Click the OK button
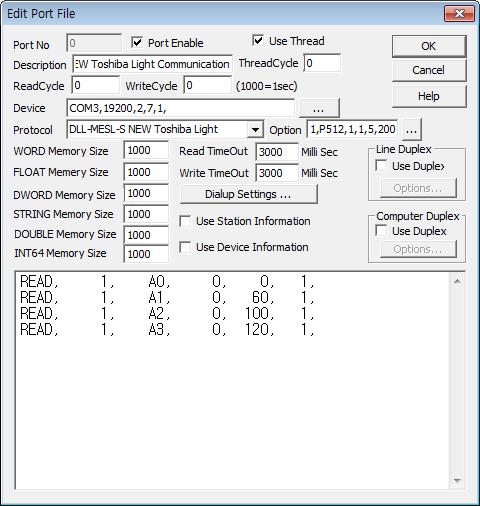 [x=429, y=46]
